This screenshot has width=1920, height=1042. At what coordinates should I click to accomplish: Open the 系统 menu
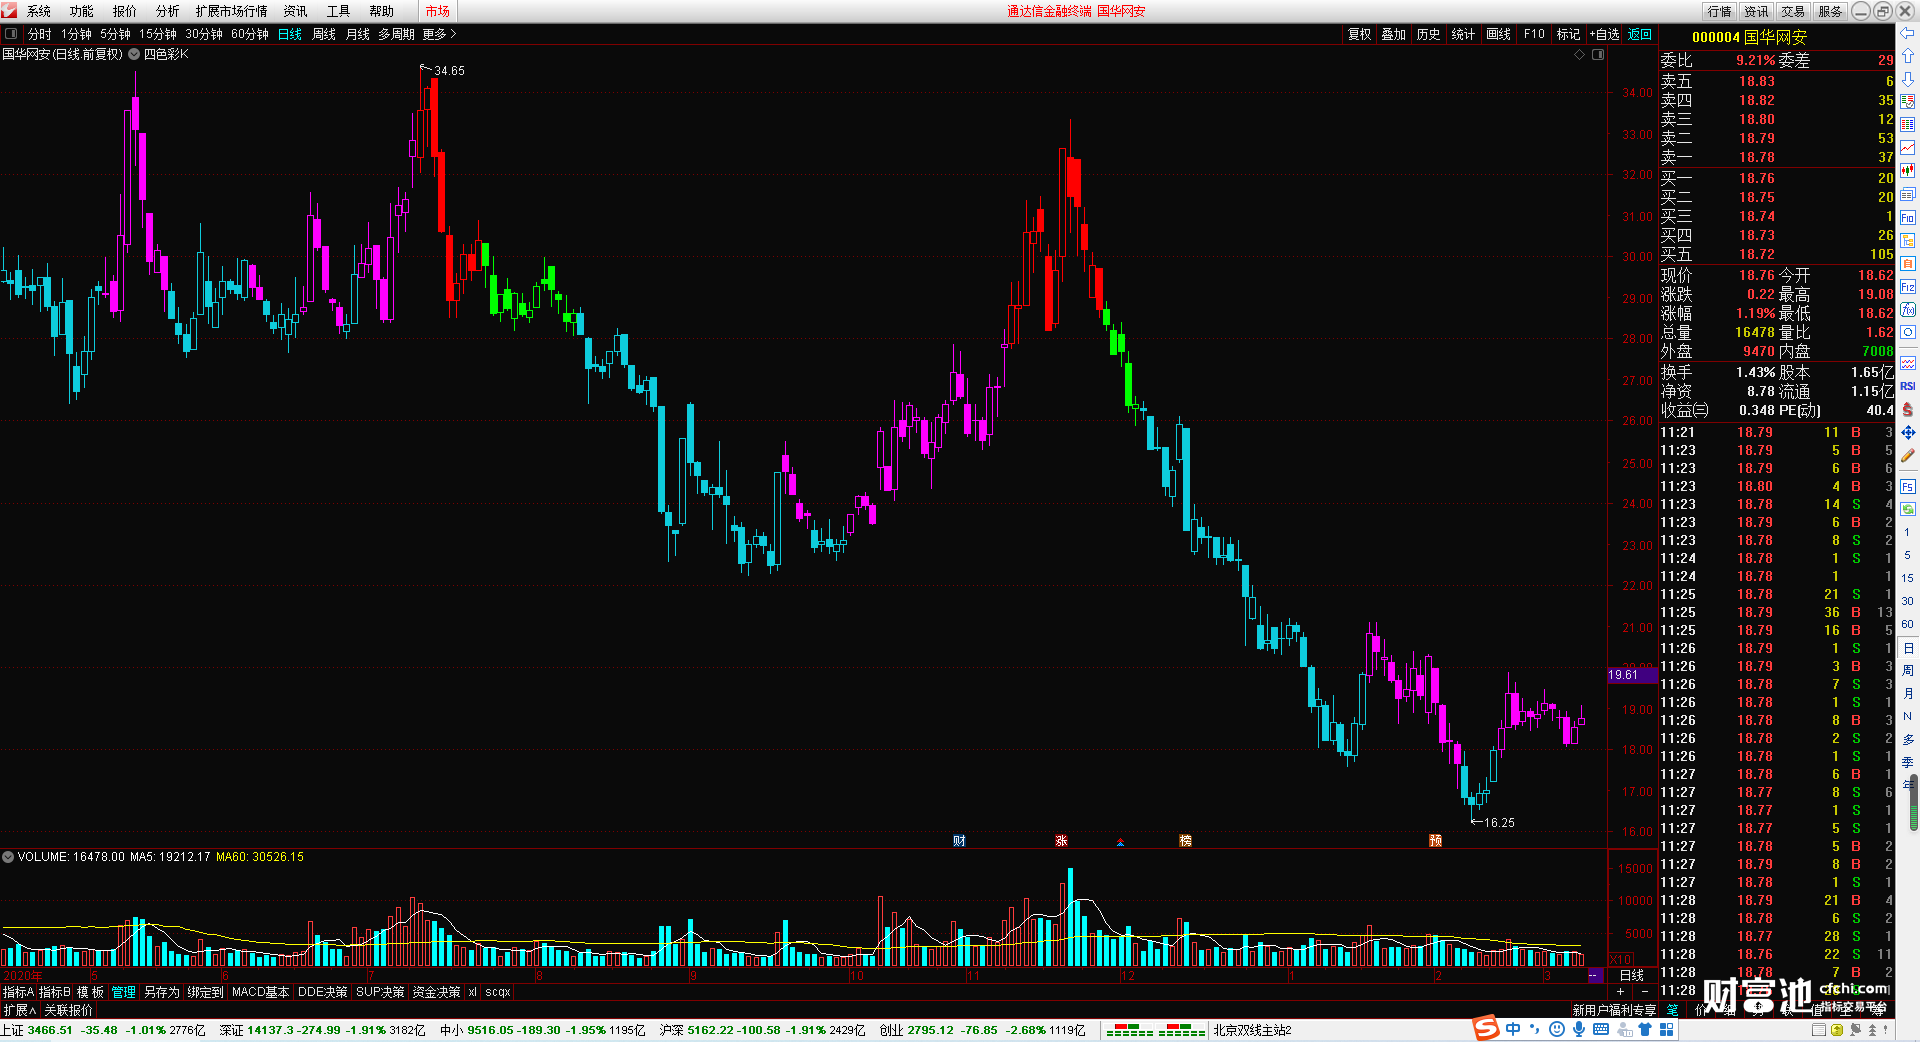point(39,11)
